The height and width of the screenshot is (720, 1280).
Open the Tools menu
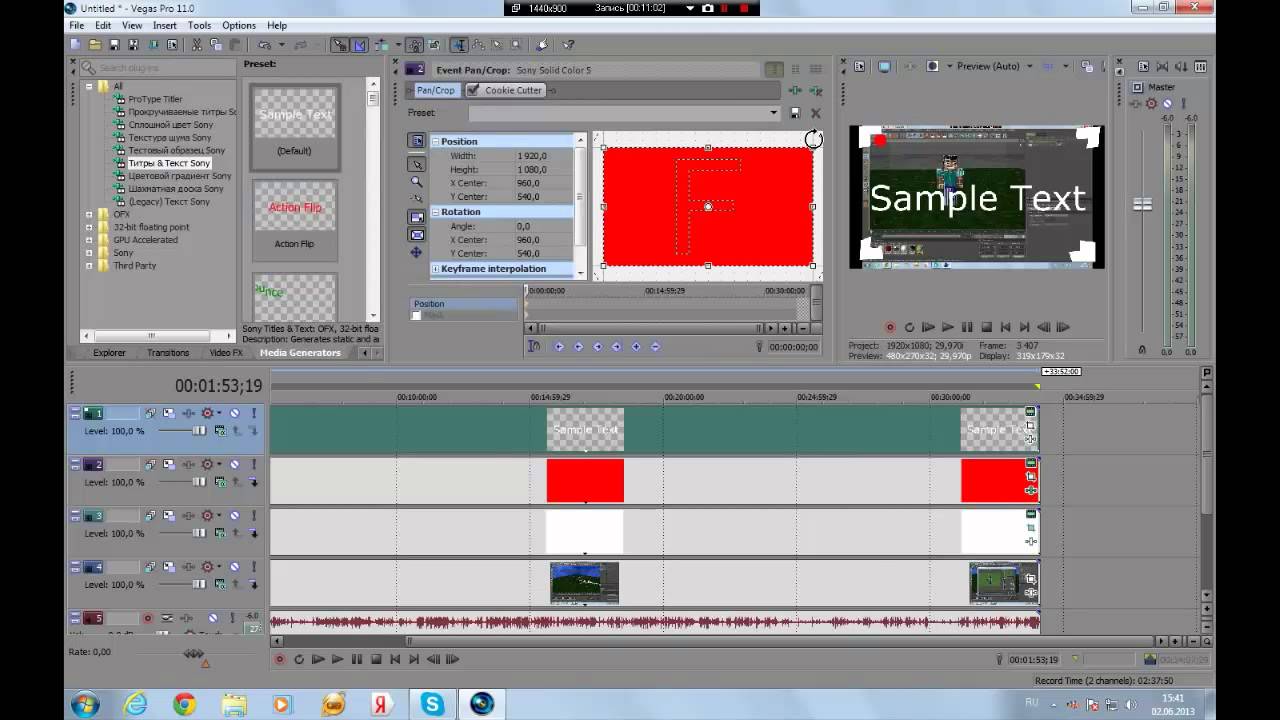click(x=199, y=25)
